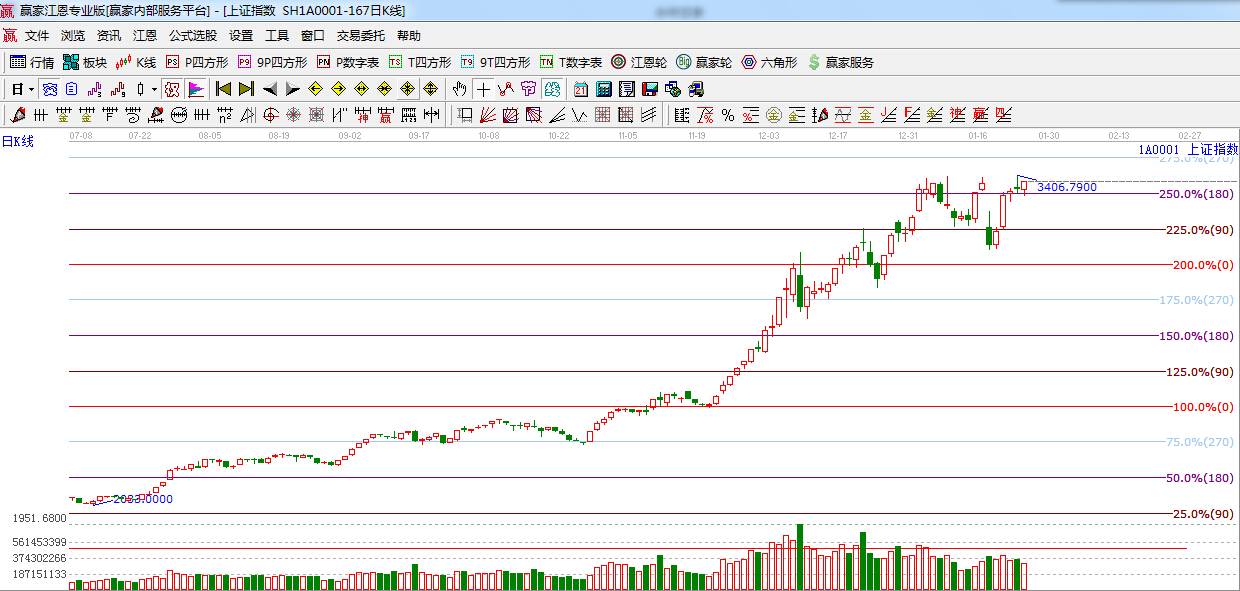Viewport: 1240px width, 591px height.
Task: Toggle the crosshair cursor button
Action: pos(483,89)
